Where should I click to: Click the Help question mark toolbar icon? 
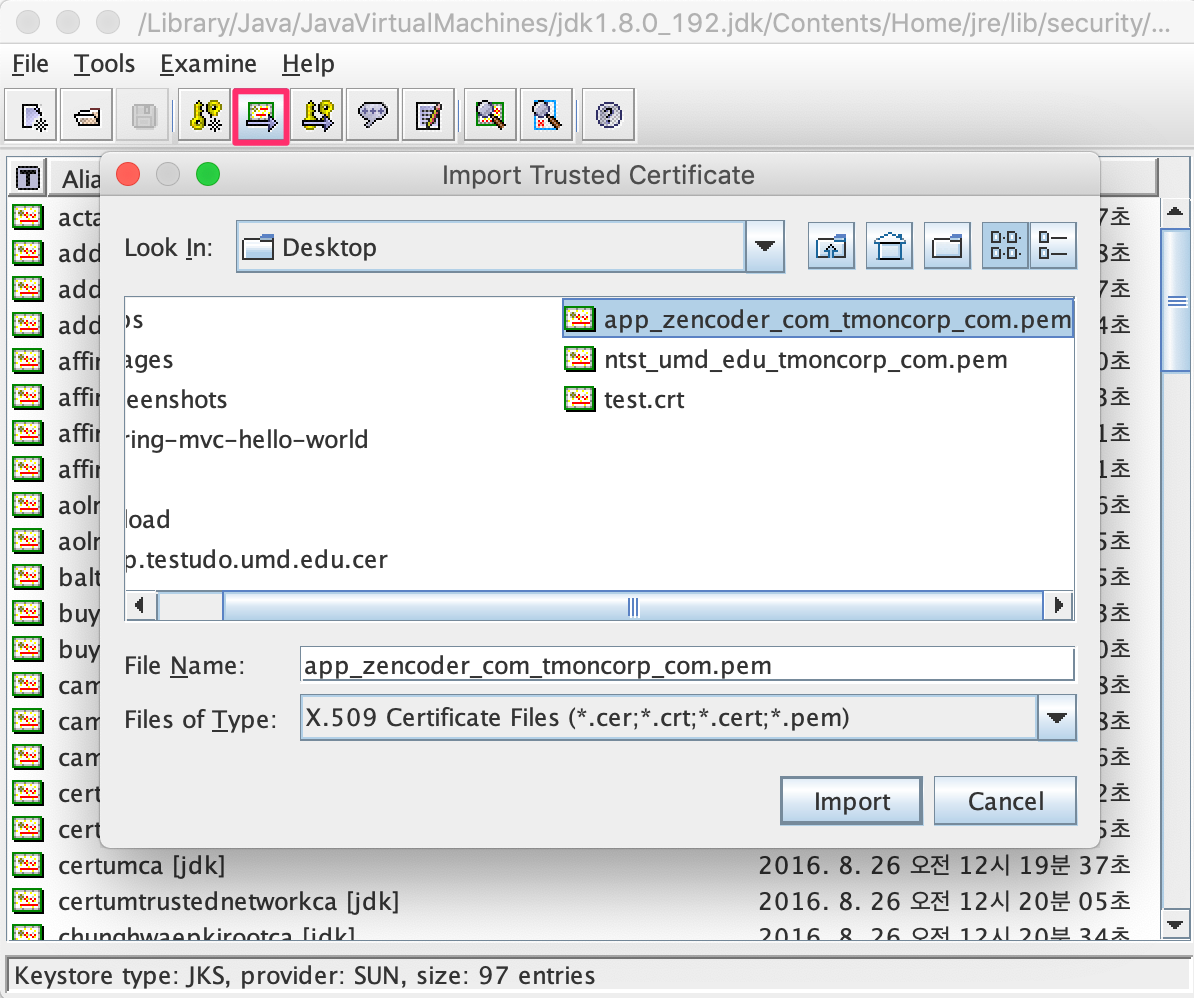pyautogui.click(x=608, y=117)
